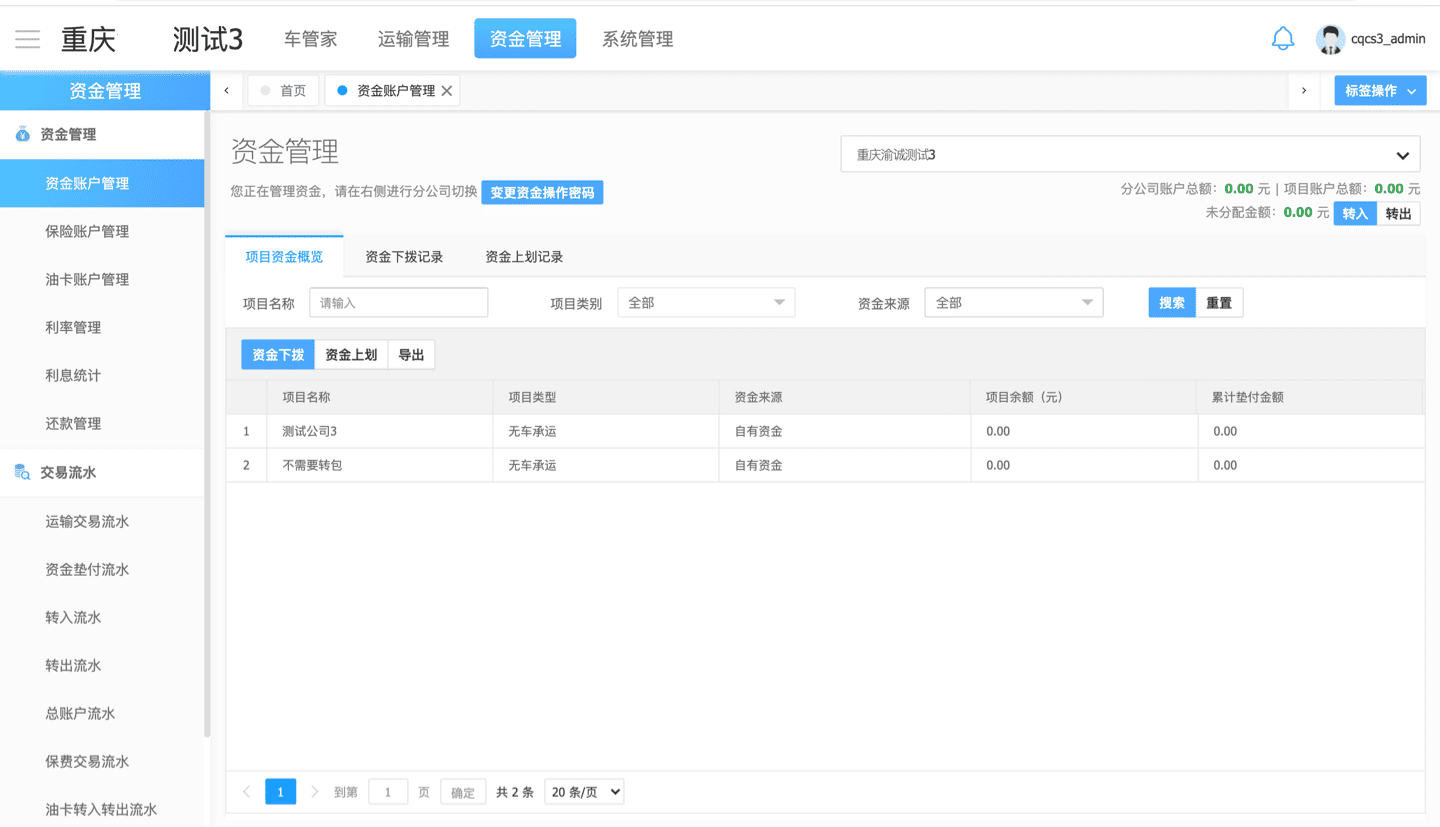Screen dimensions: 1440x827
Task: Switch to the 资金下拨记录 tab
Action: pyautogui.click(x=404, y=257)
